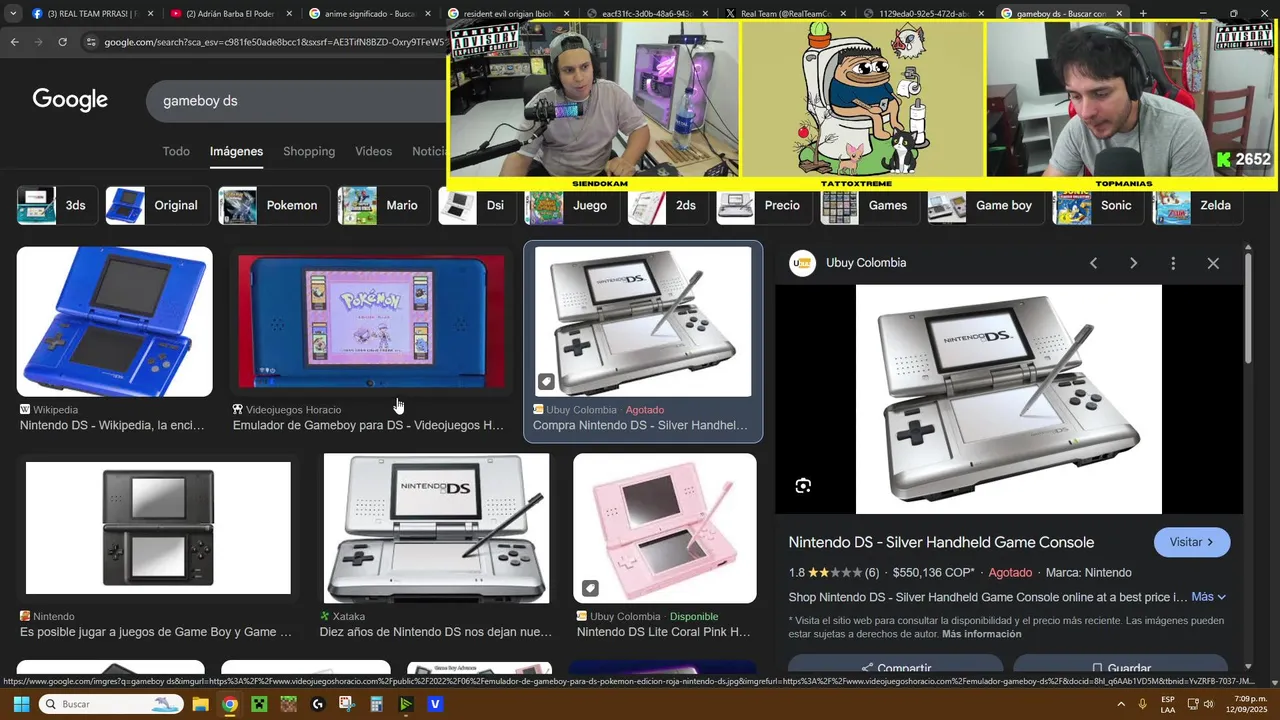Open Chrome from the taskbar
The width and height of the screenshot is (1280, 720).
pos(230,704)
